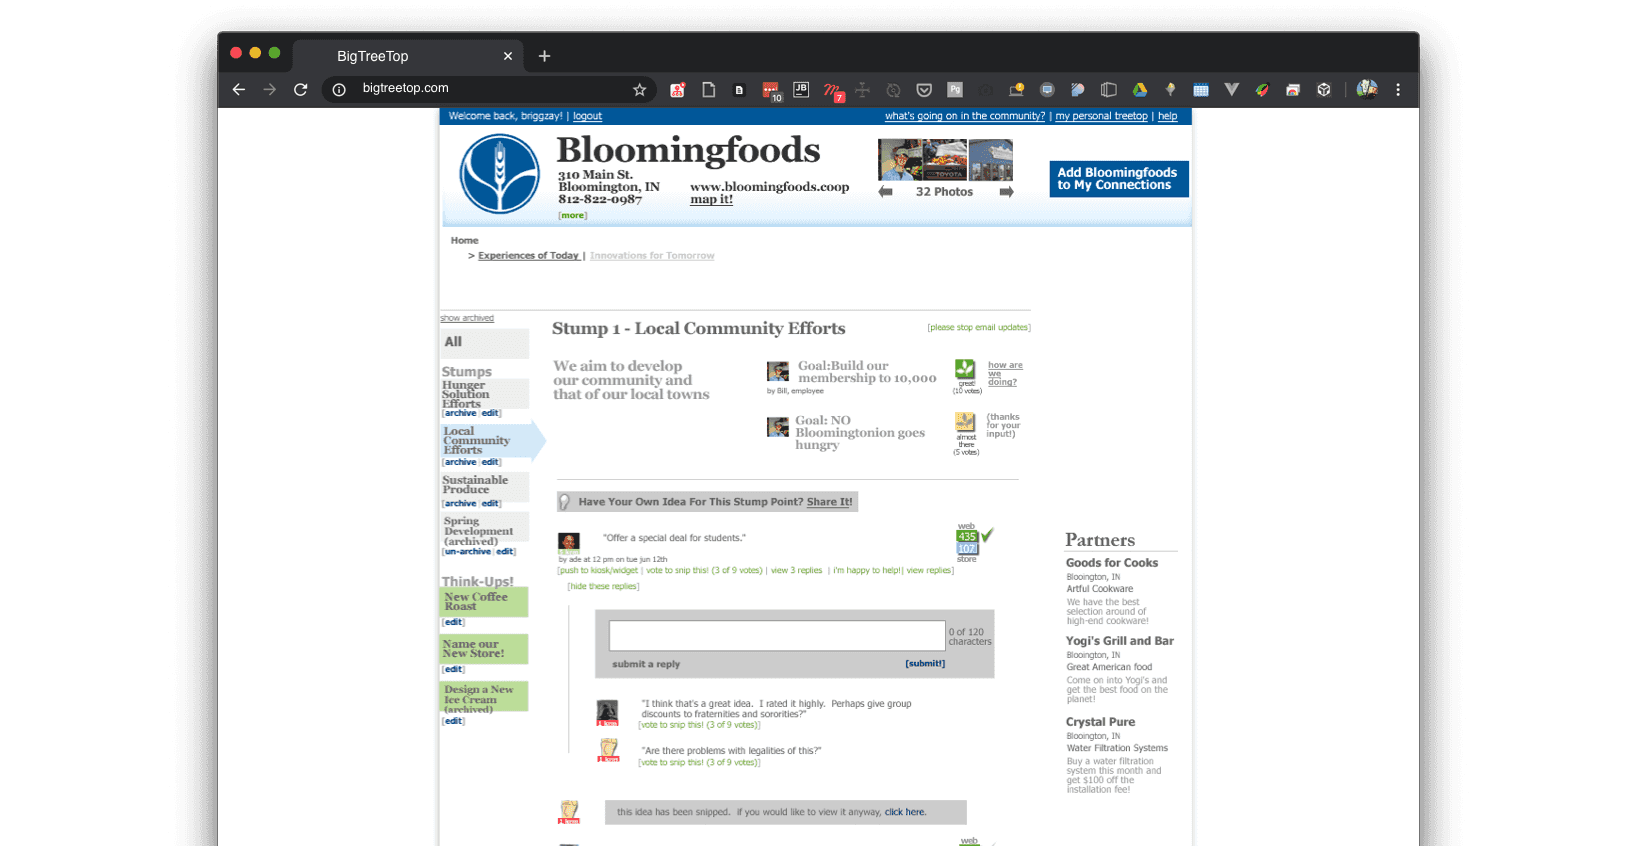The image size is (1636, 846).
Task: Open the Goods for Cooks partner
Action: [x=1112, y=563]
